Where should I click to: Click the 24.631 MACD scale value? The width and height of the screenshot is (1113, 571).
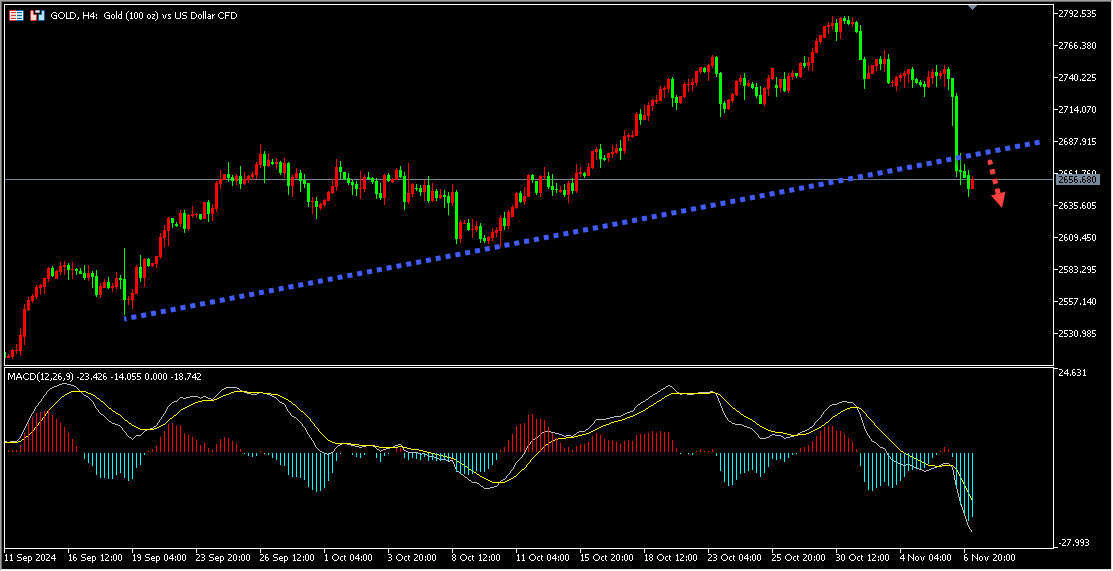pos(1072,373)
